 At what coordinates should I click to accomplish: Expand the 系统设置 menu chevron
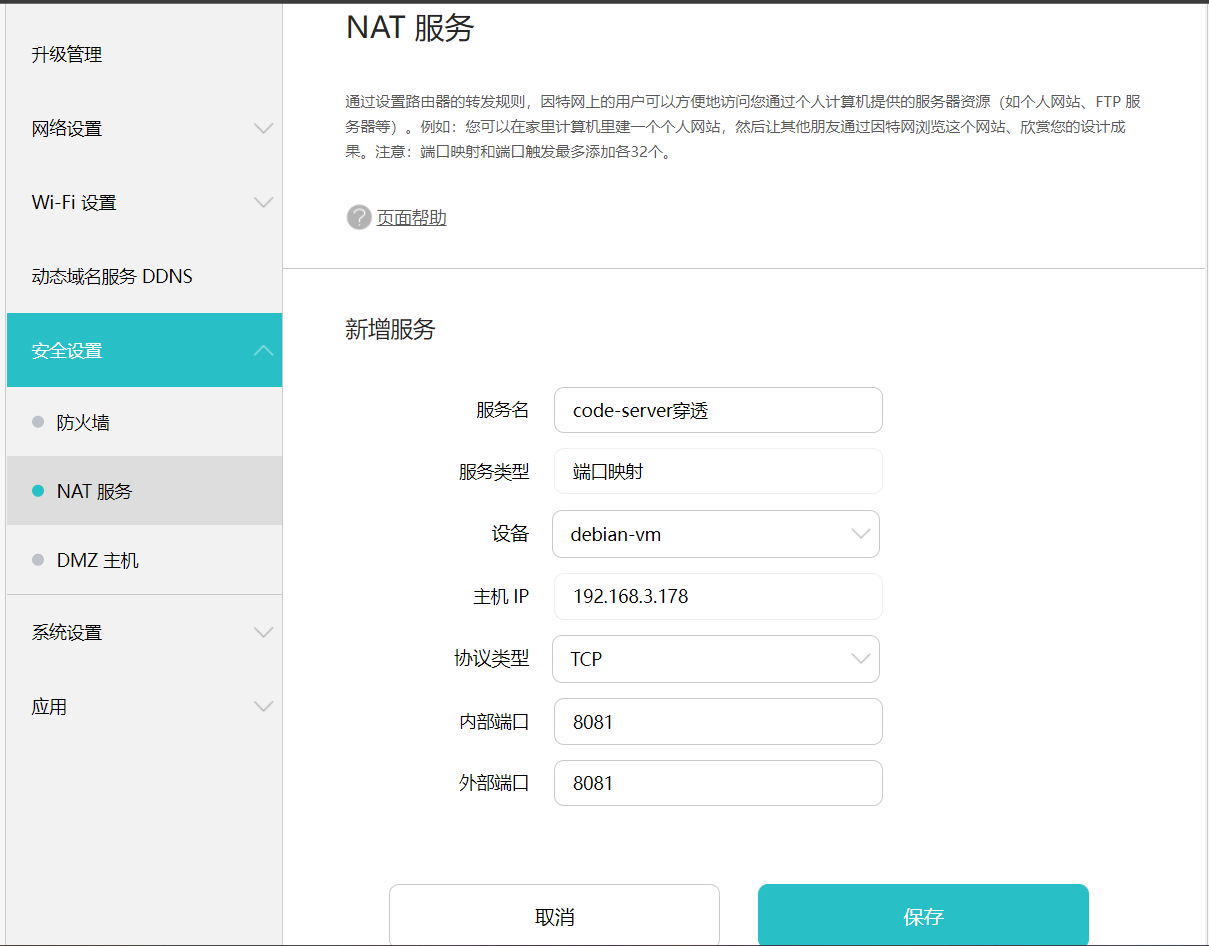(x=263, y=632)
